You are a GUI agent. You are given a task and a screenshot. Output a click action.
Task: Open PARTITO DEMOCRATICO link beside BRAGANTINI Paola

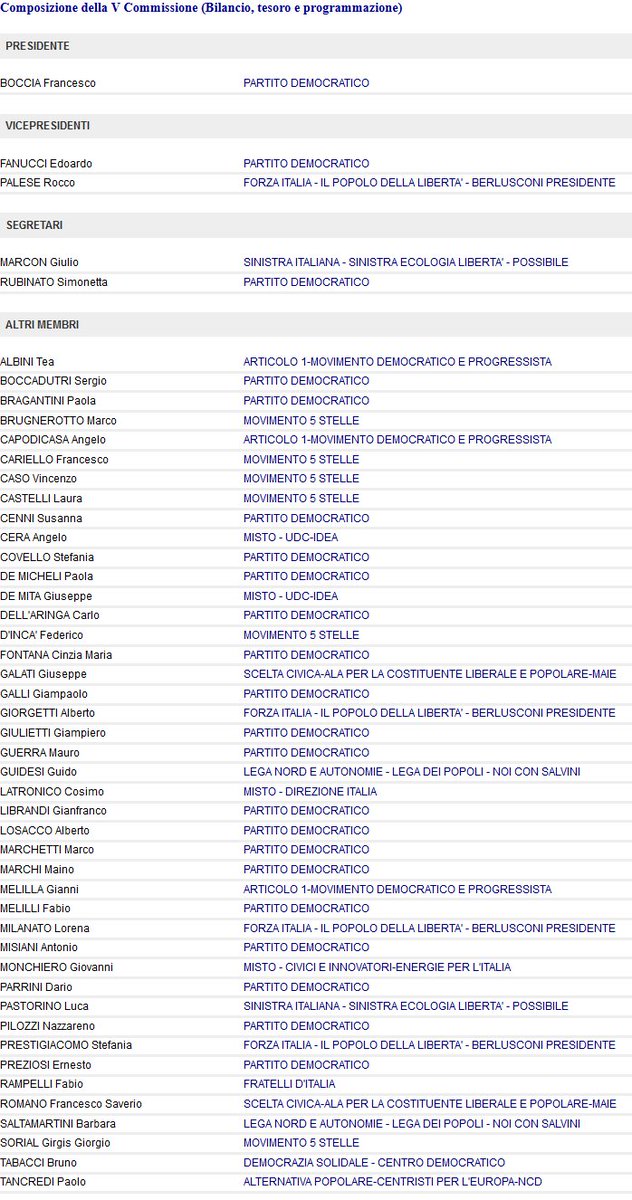306,401
